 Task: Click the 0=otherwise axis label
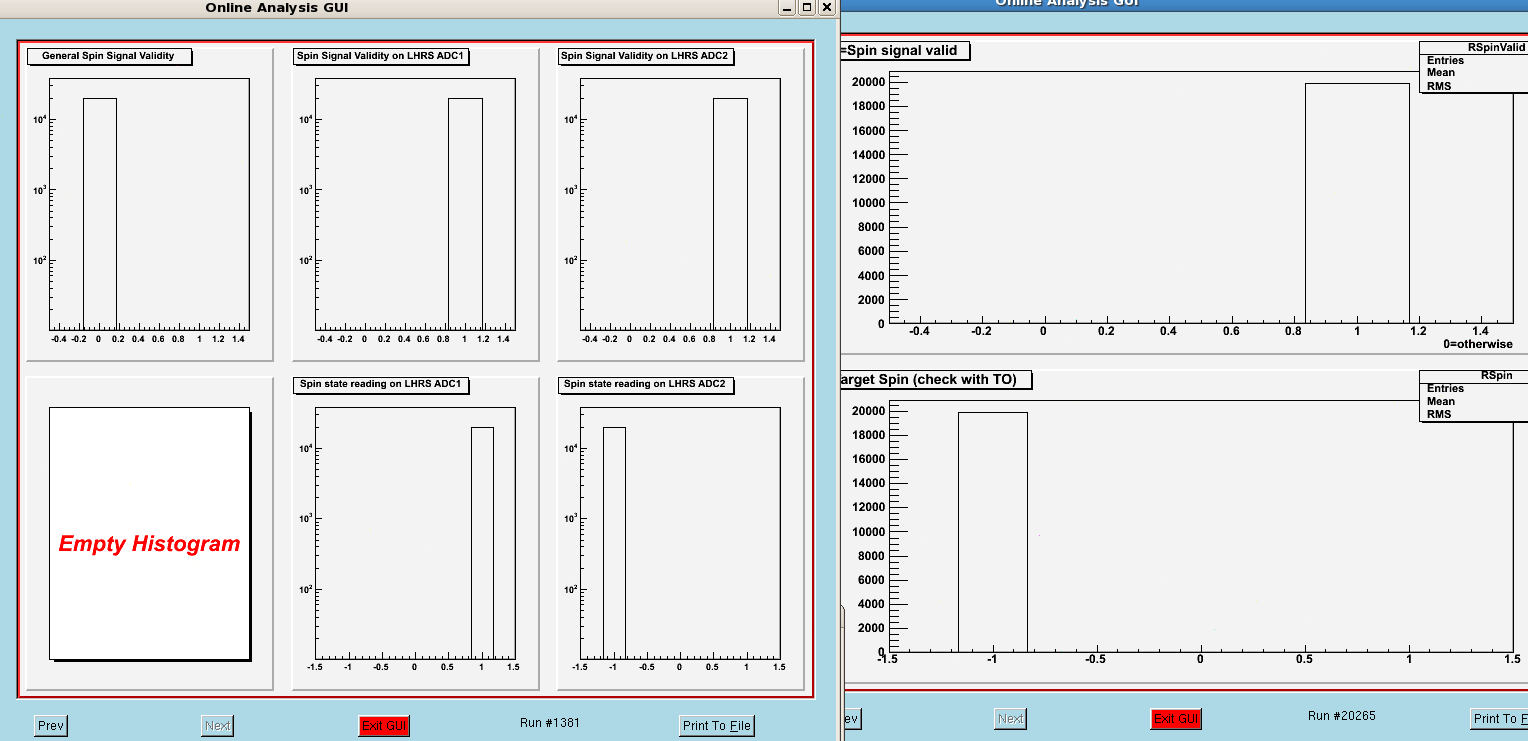coord(1478,344)
